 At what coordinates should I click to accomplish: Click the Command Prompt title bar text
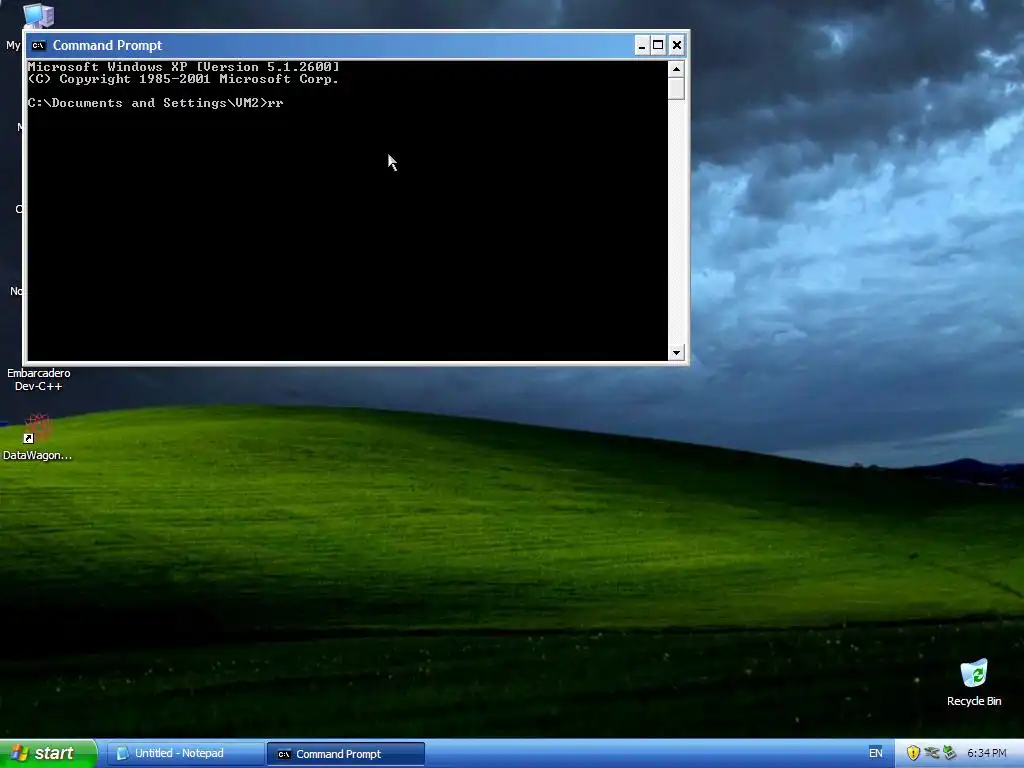pyautogui.click(x=108, y=45)
